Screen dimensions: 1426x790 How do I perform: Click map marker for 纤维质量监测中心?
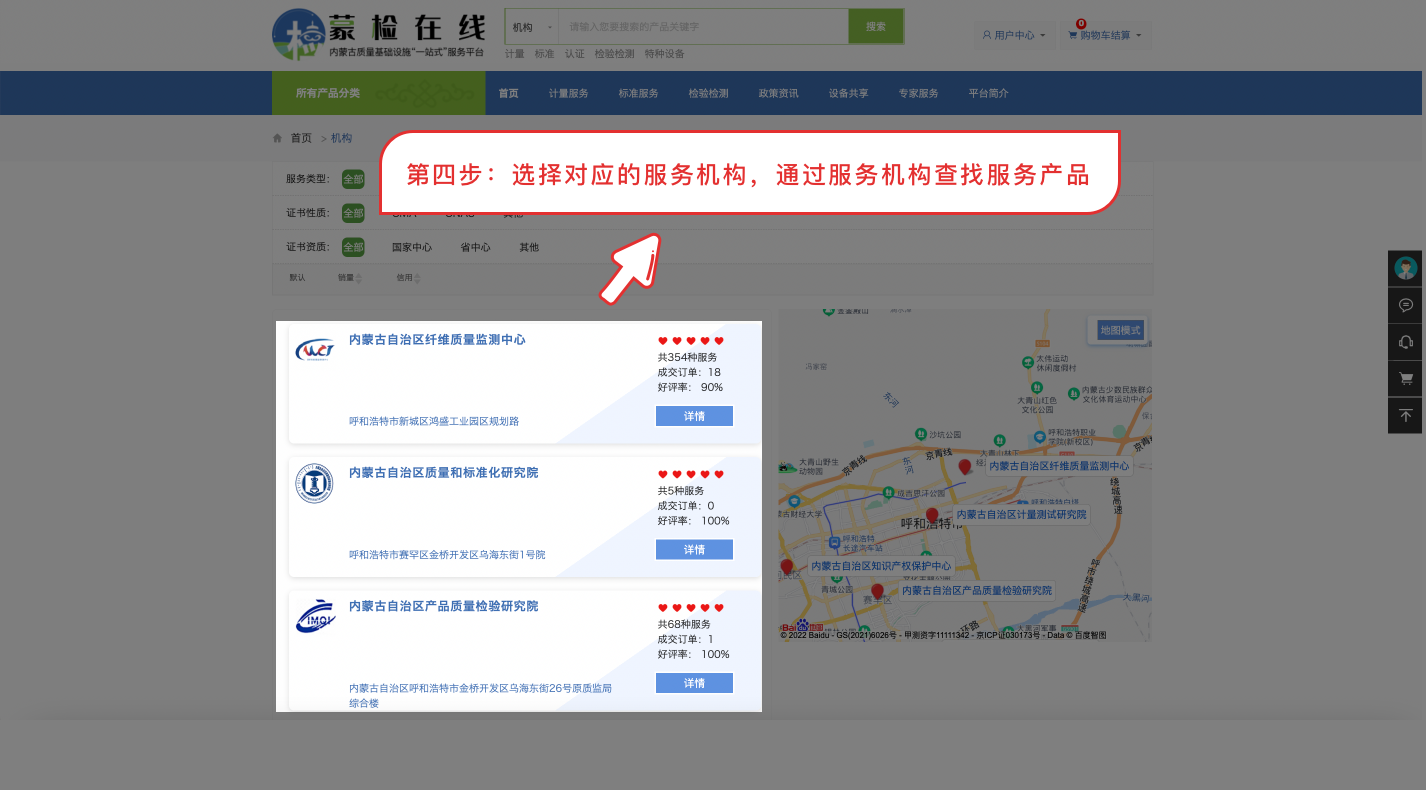point(964,467)
